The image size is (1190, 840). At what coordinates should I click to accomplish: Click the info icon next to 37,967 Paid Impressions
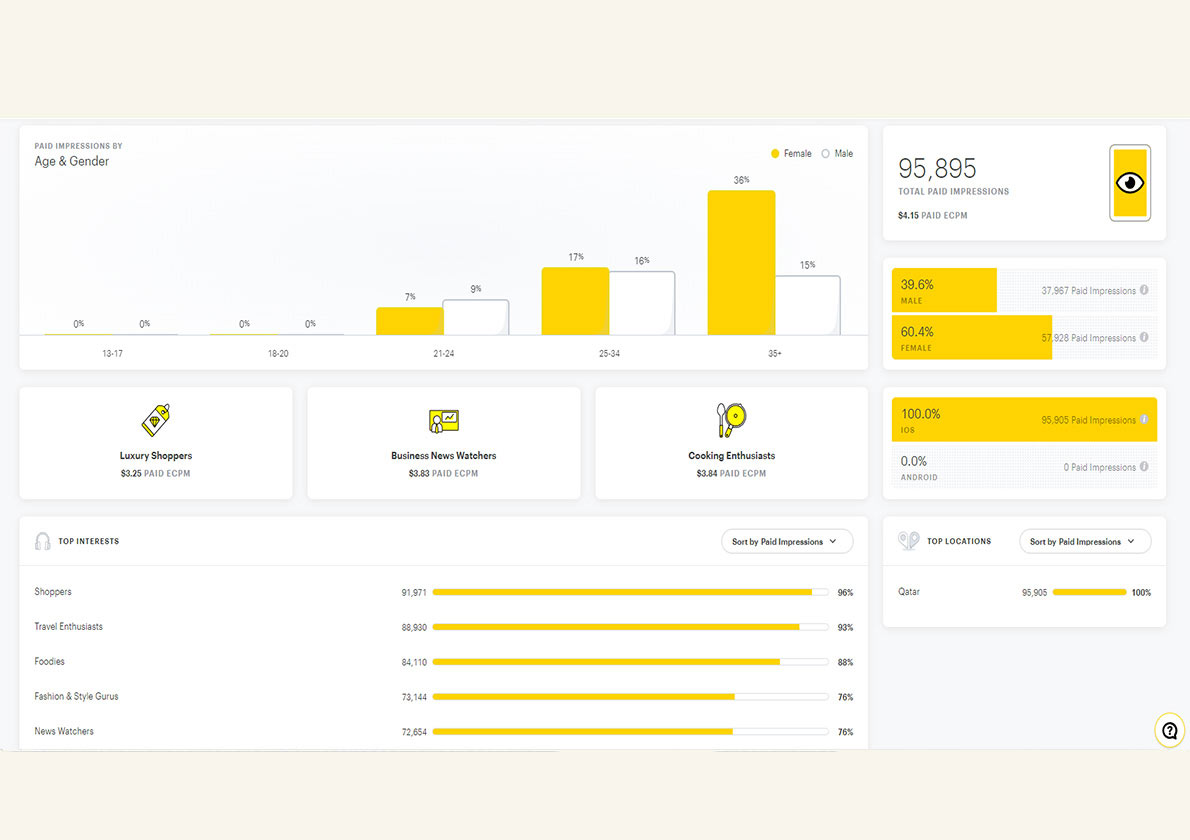pyautogui.click(x=1143, y=290)
